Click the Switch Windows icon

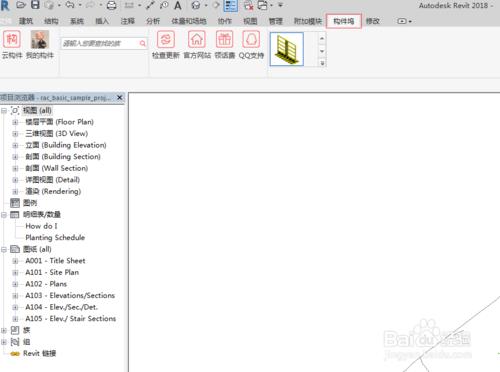pyautogui.click(x=263, y=5)
